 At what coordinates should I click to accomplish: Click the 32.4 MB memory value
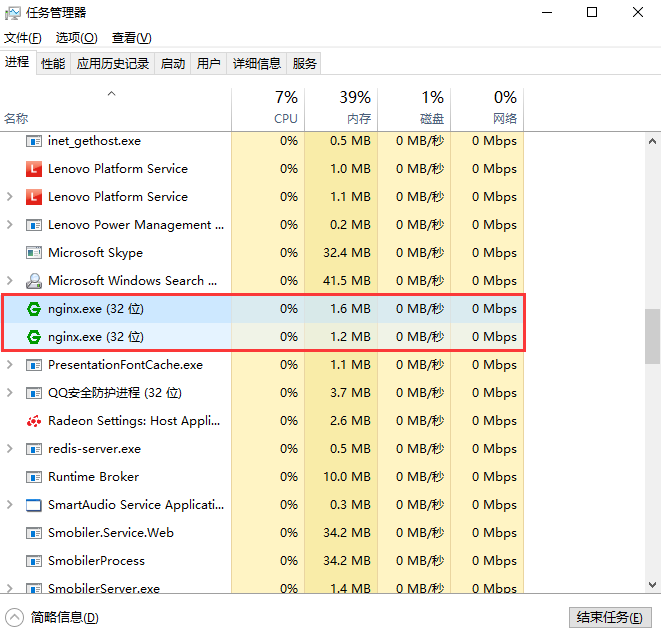point(347,253)
